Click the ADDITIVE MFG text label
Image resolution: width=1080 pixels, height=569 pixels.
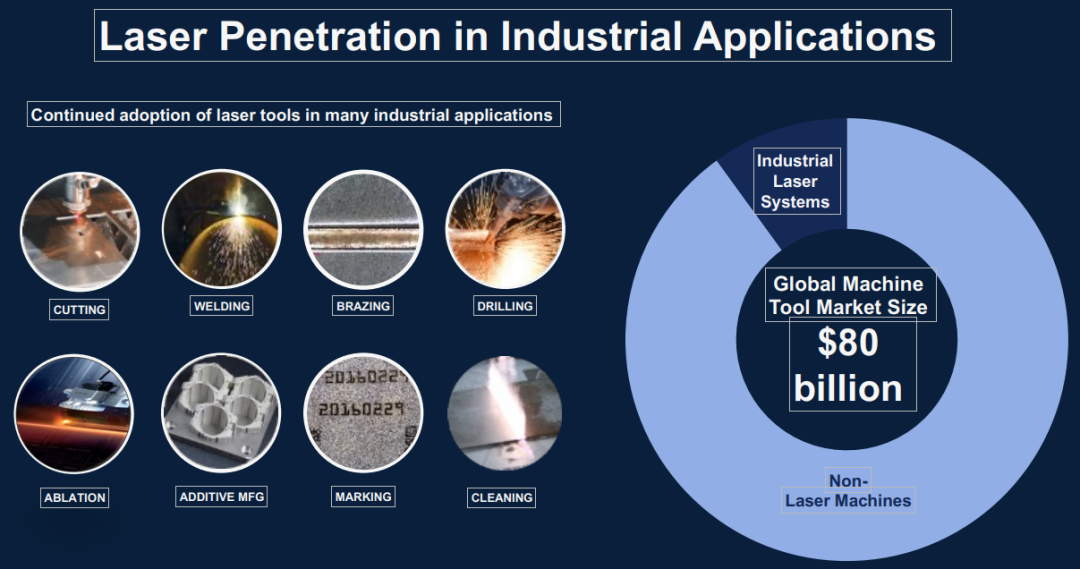[222, 496]
